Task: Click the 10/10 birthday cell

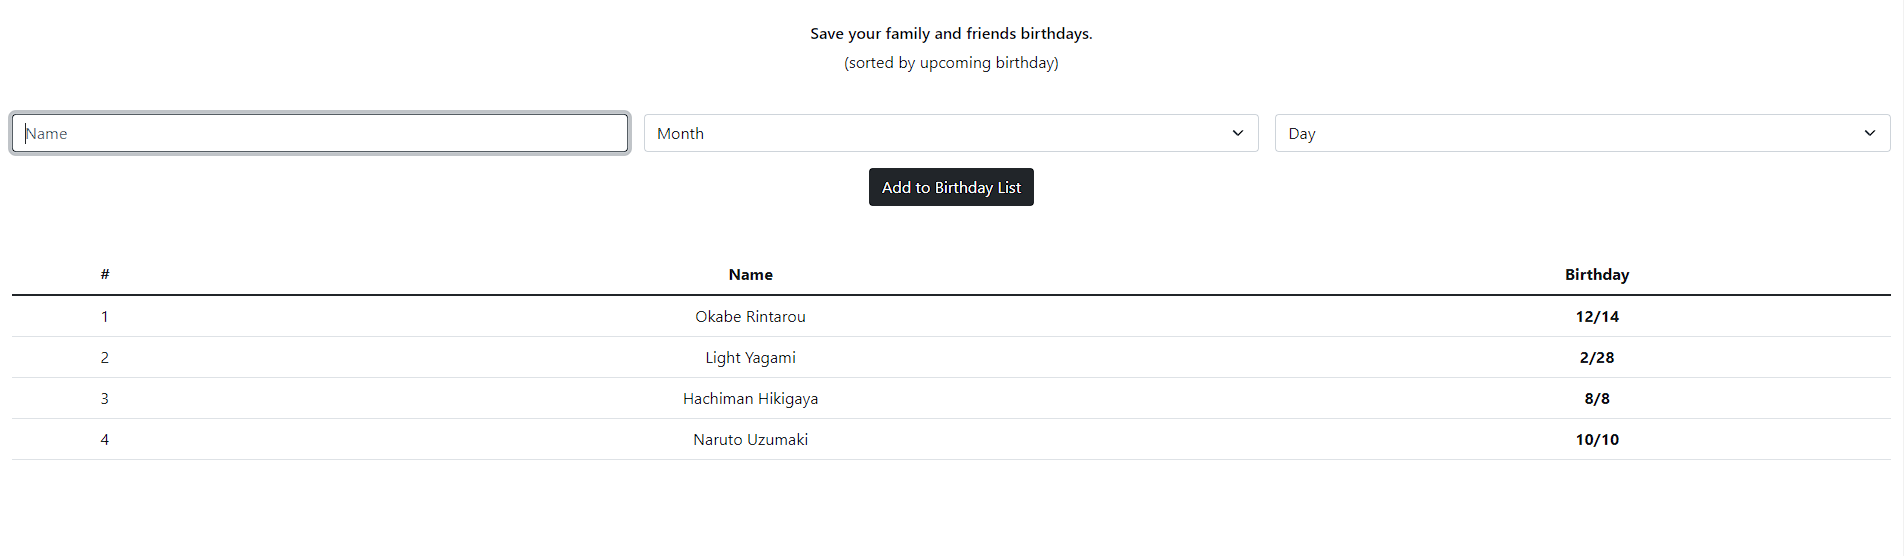Action: (x=1597, y=439)
